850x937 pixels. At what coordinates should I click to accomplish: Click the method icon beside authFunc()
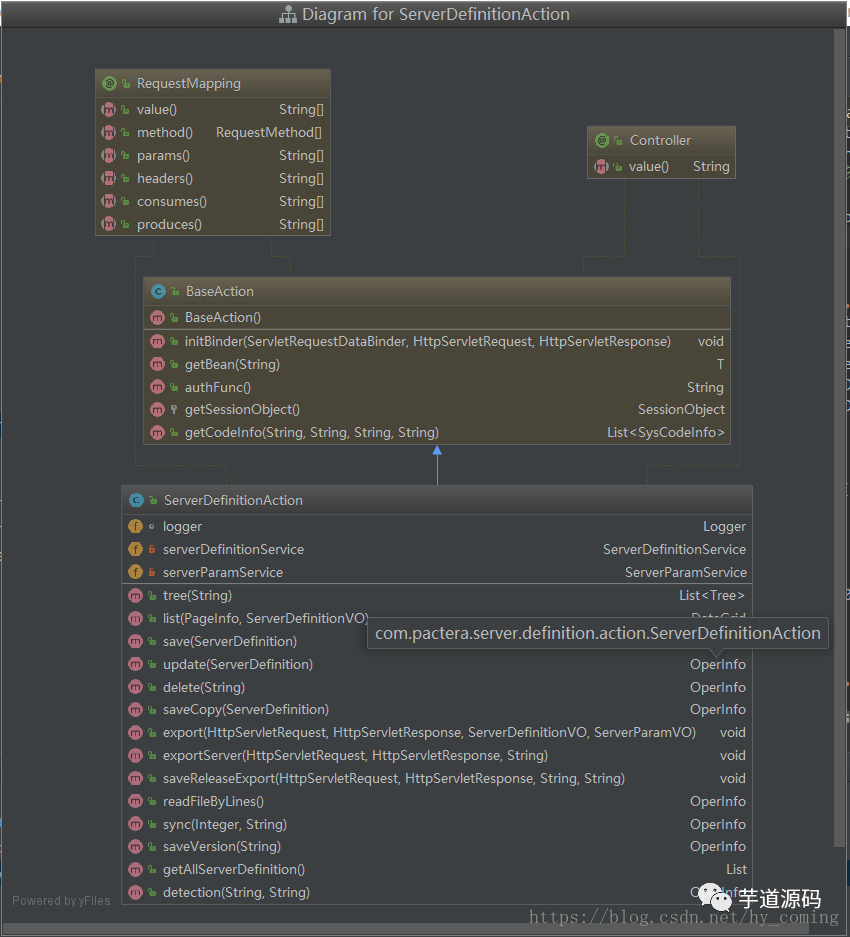157,387
